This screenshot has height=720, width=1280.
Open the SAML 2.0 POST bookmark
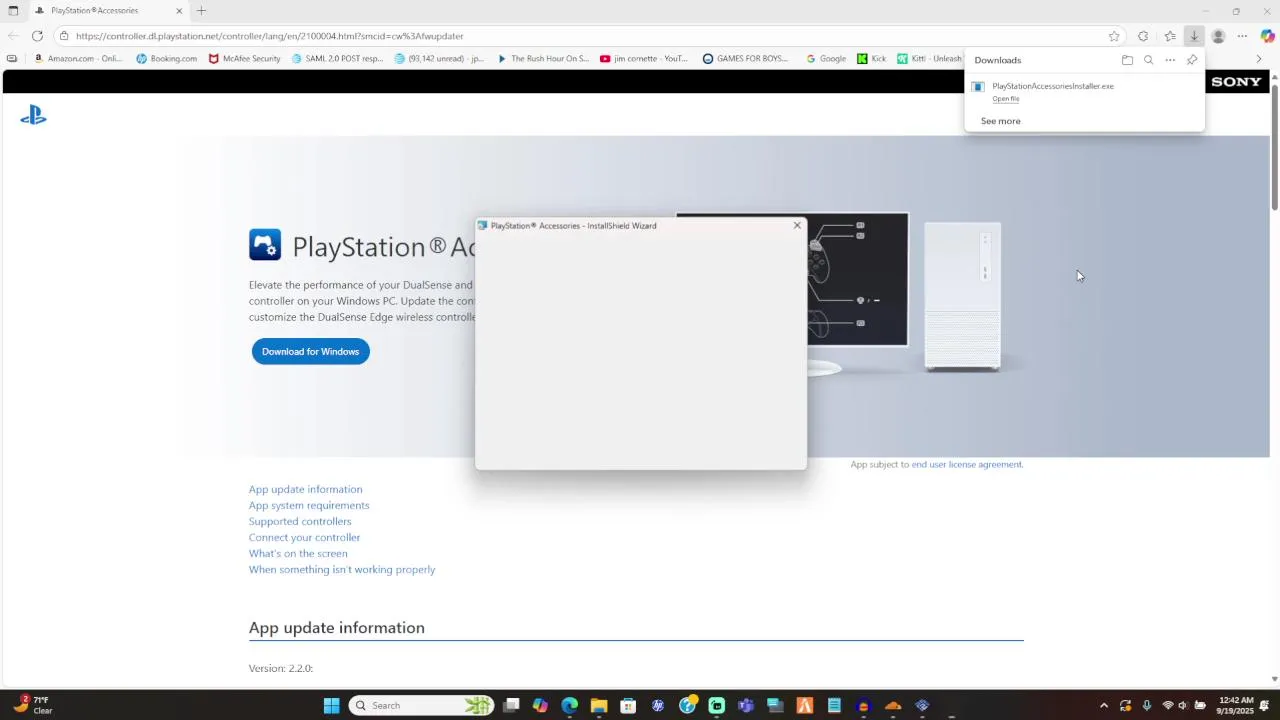pyautogui.click(x=337, y=59)
